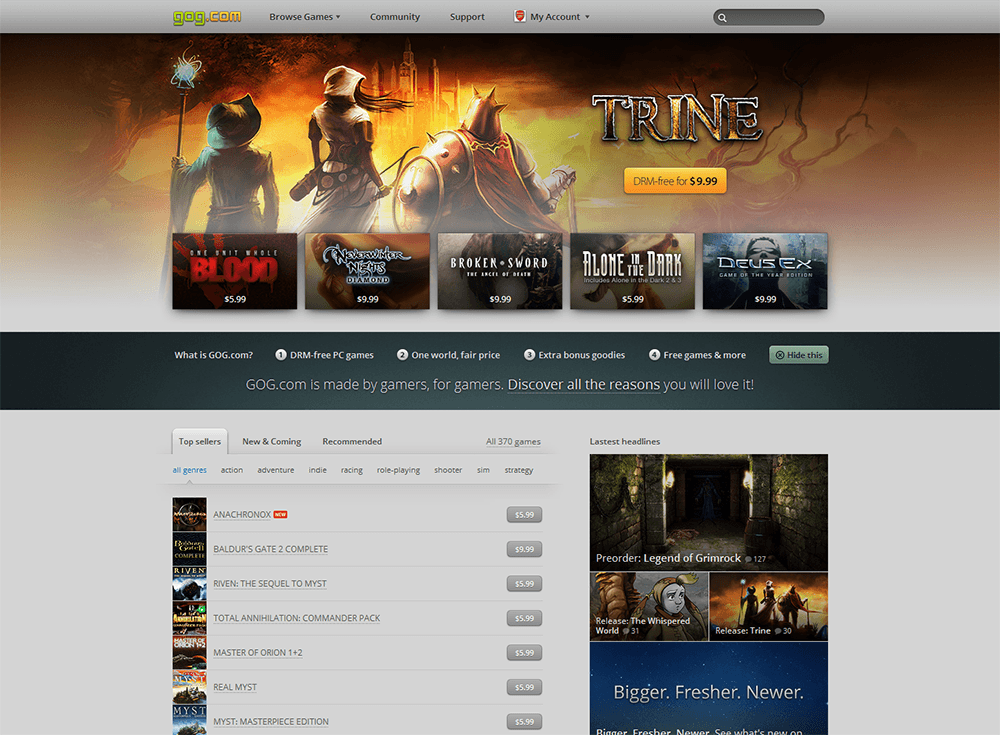Open the Myst: Masterpiece Edition title link
Screen dimensions: 1000x735
pos(271,722)
